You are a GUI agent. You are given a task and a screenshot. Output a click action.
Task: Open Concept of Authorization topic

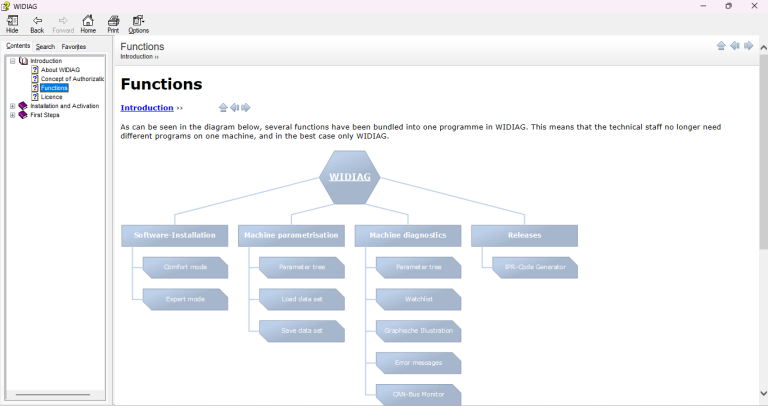(x=72, y=79)
